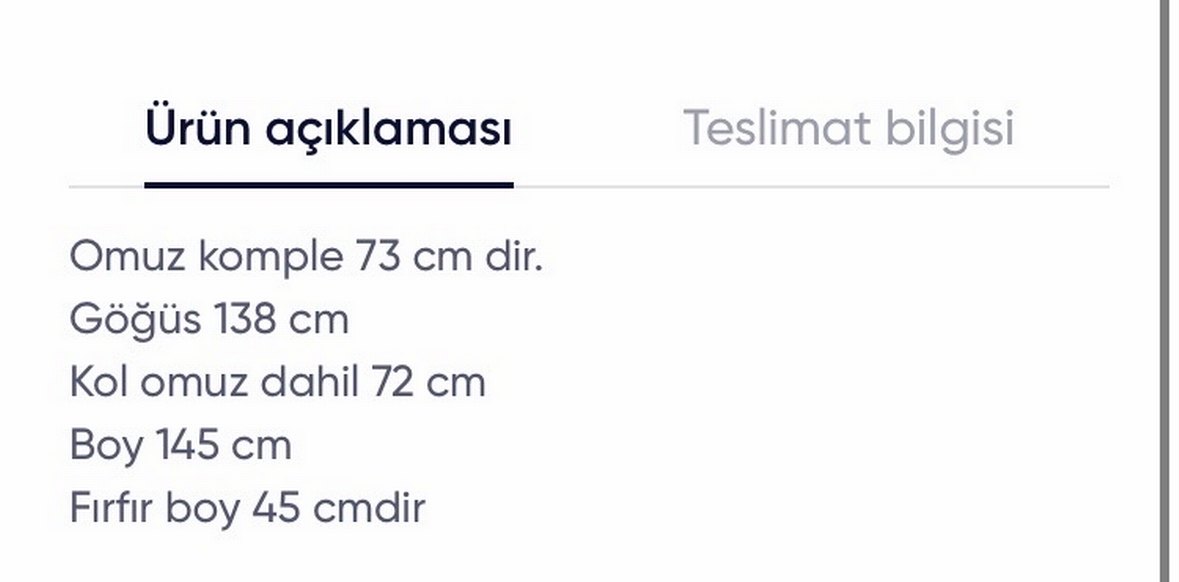Open delivery information via Teslimat bilgisi
Screen dimensions: 1179x582
click(x=849, y=127)
